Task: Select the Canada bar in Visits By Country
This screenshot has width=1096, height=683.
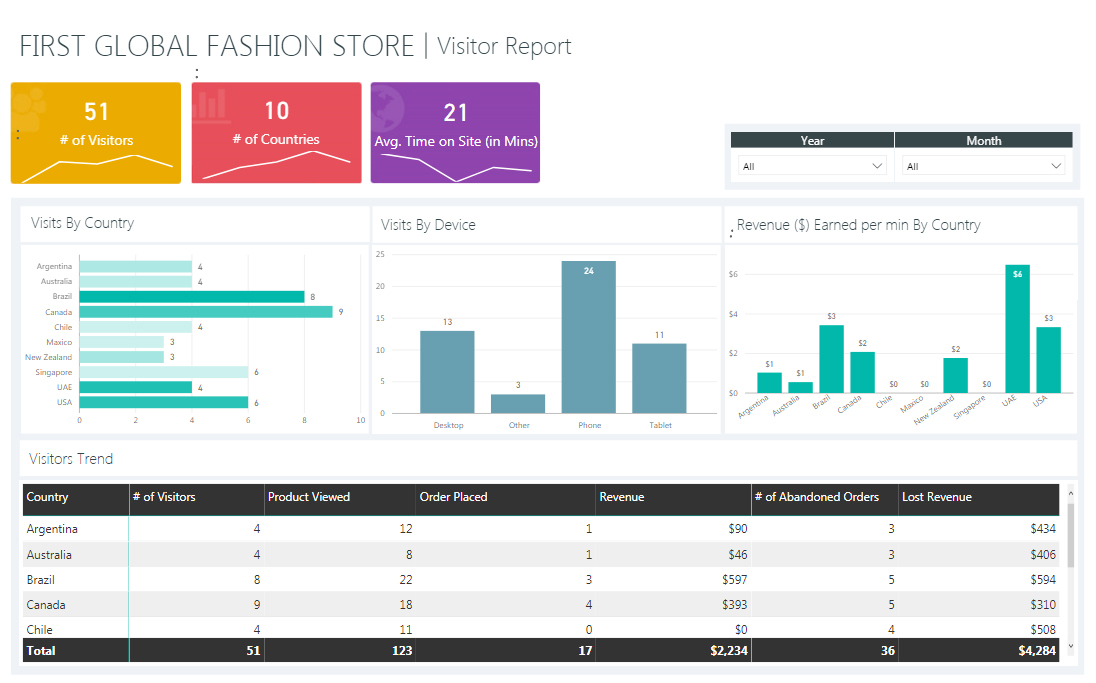Action: click(x=206, y=312)
